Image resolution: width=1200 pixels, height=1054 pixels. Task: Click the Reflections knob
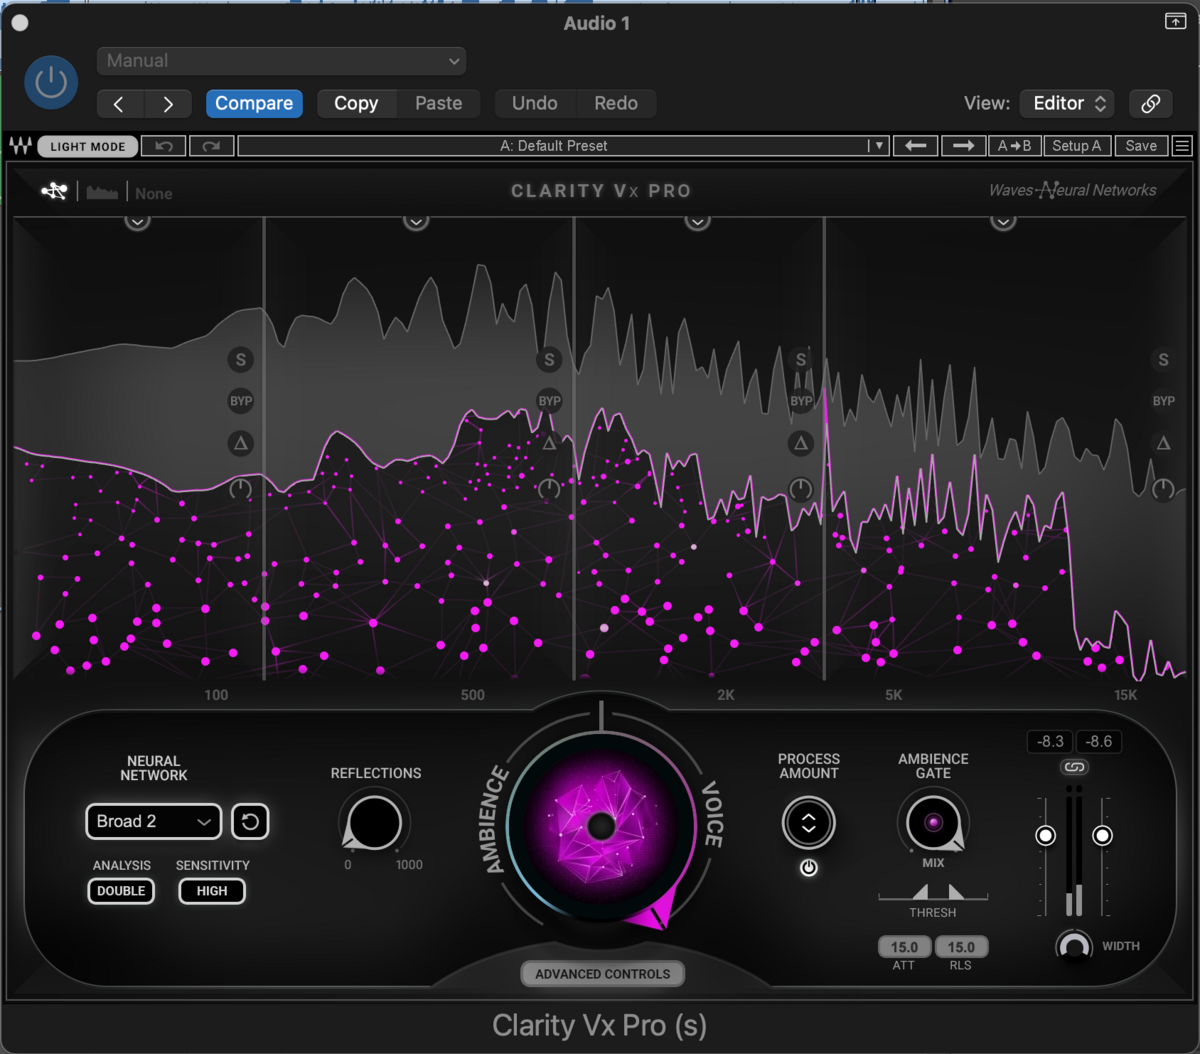coord(374,823)
